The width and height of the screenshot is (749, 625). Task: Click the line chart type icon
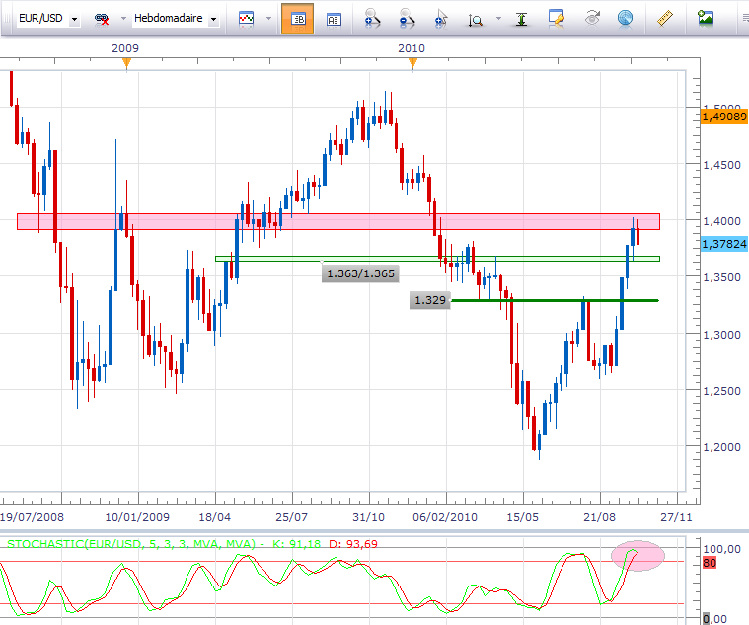[246, 19]
